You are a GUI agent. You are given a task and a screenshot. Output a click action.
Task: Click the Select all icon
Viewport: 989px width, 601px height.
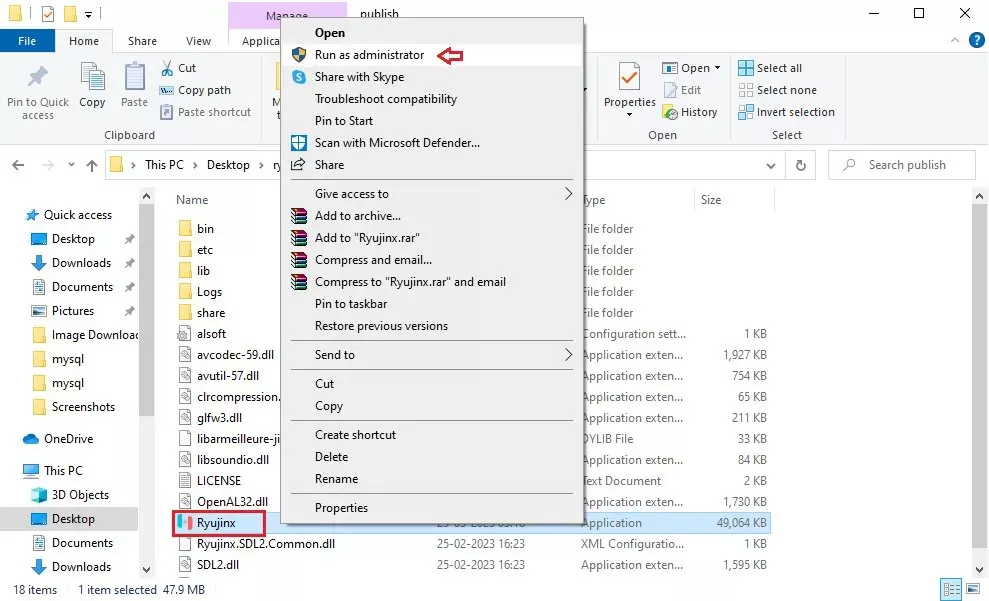746,67
